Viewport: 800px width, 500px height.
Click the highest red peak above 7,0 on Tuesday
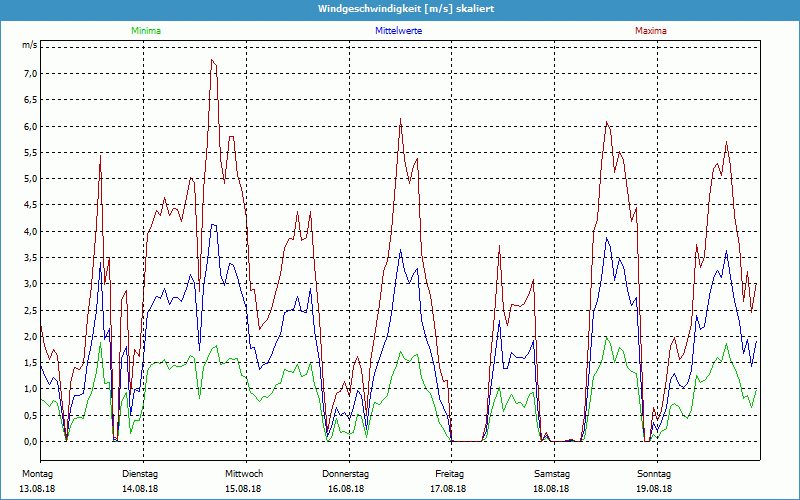pyautogui.click(x=212, y=60)
